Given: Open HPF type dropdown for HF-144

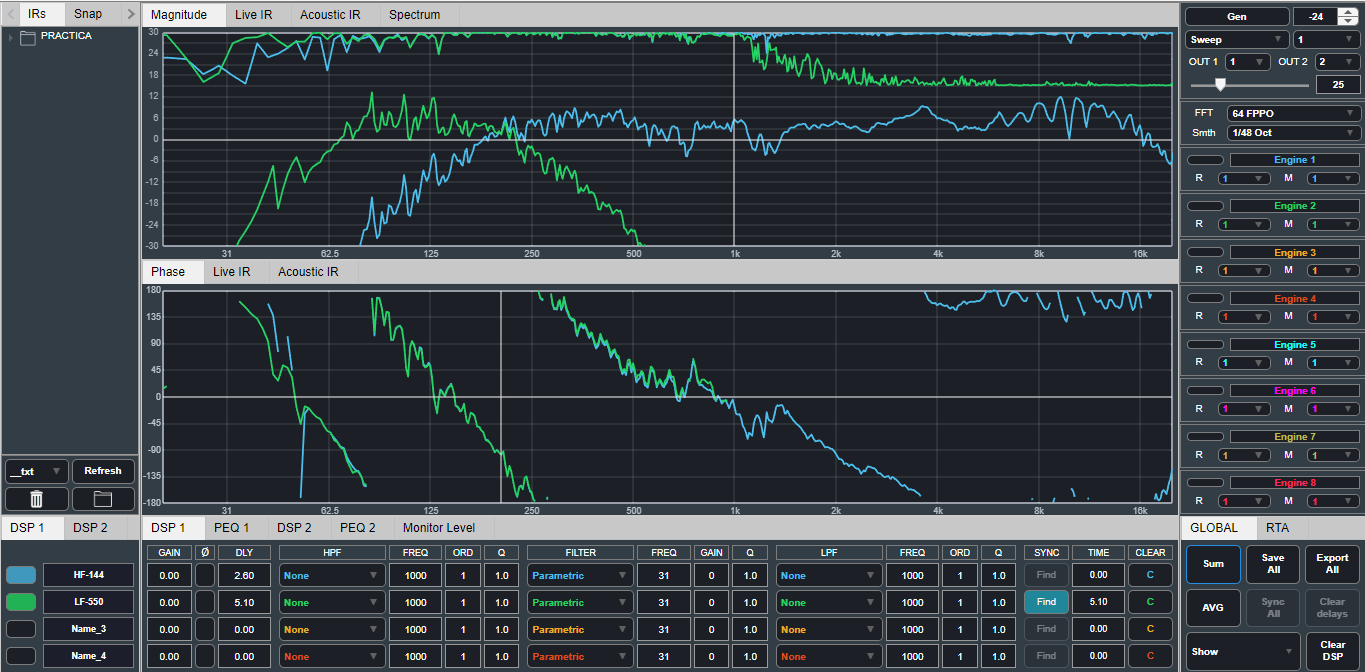Looking at the screenshot, I should click(x=332, y=575).
